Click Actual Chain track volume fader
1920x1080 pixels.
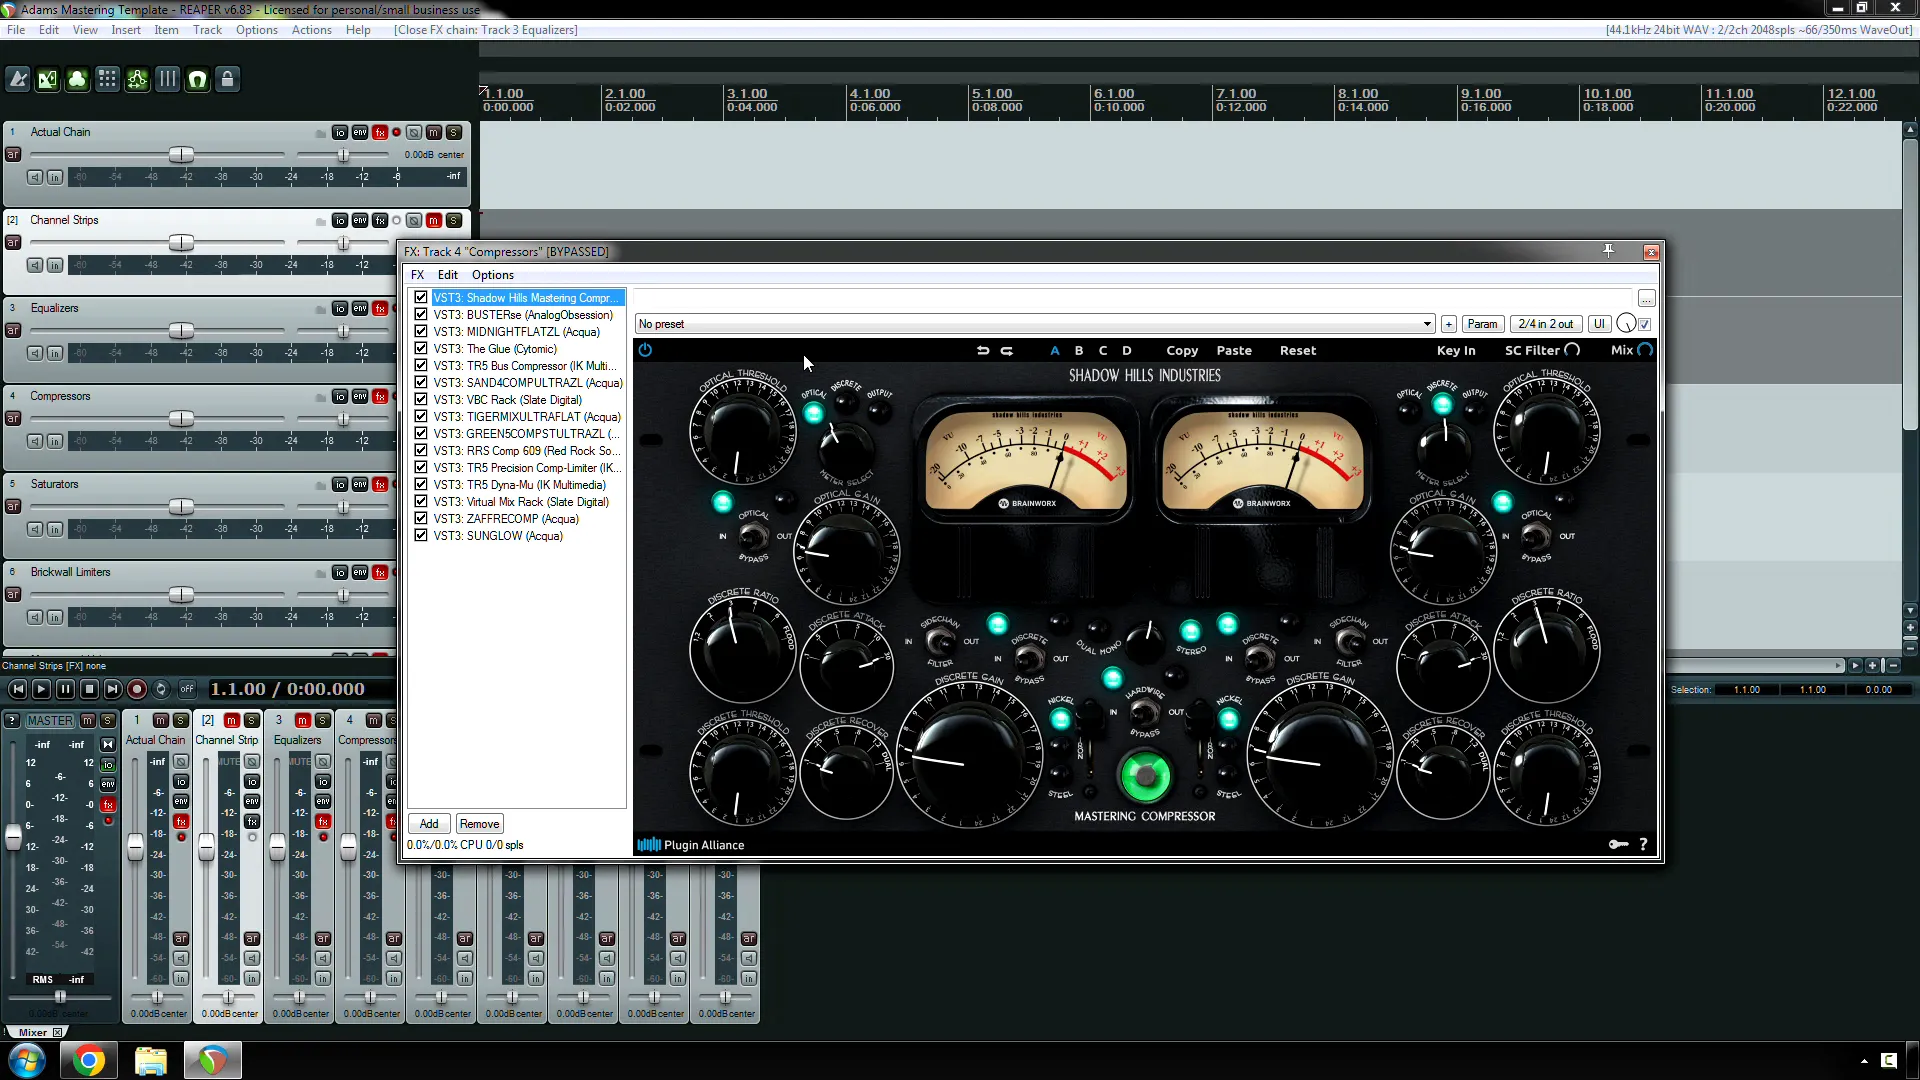point(181,155)
